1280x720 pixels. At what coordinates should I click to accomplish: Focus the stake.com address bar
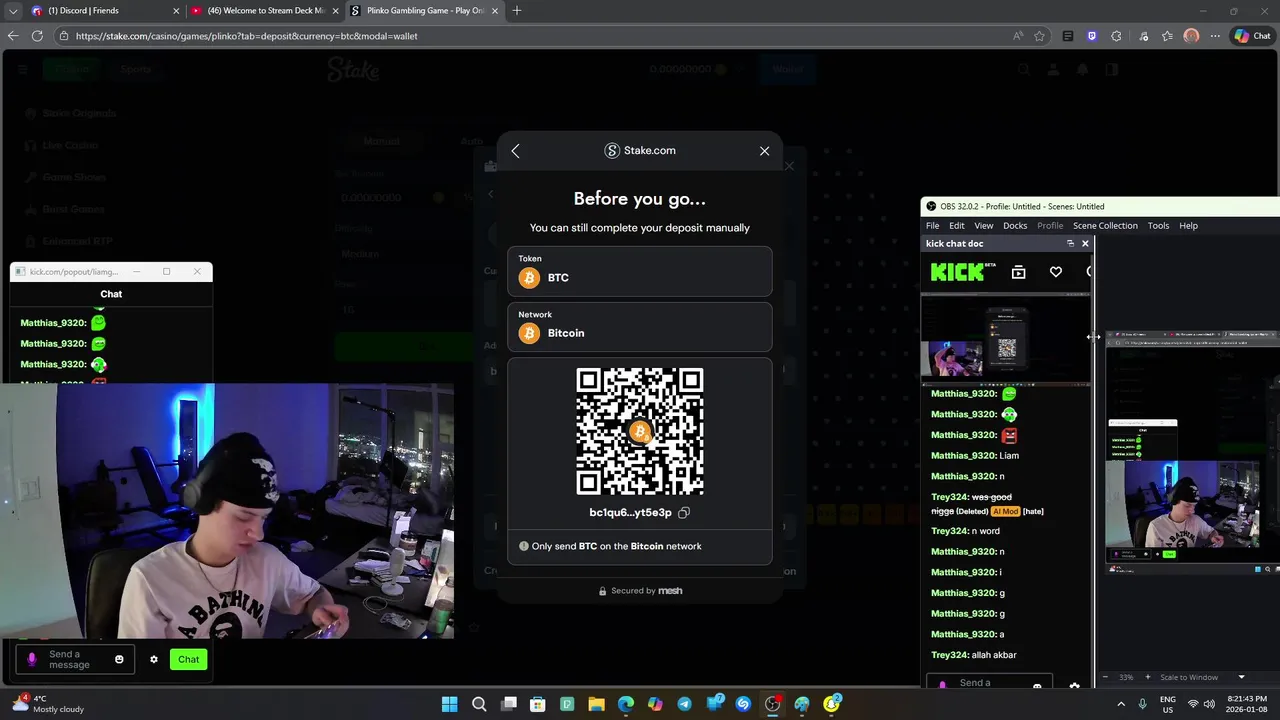[x=540, y=36]
